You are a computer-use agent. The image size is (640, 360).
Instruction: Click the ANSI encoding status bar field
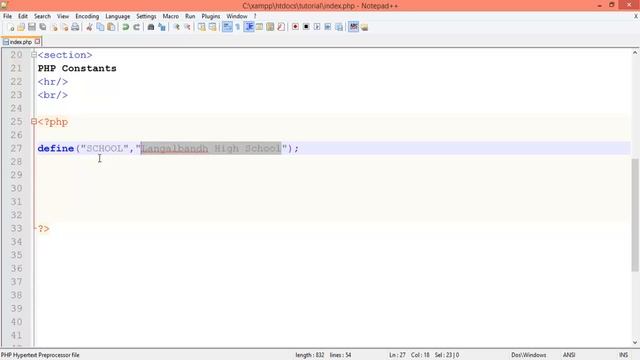pyautogui.click(x=569, y=355)
